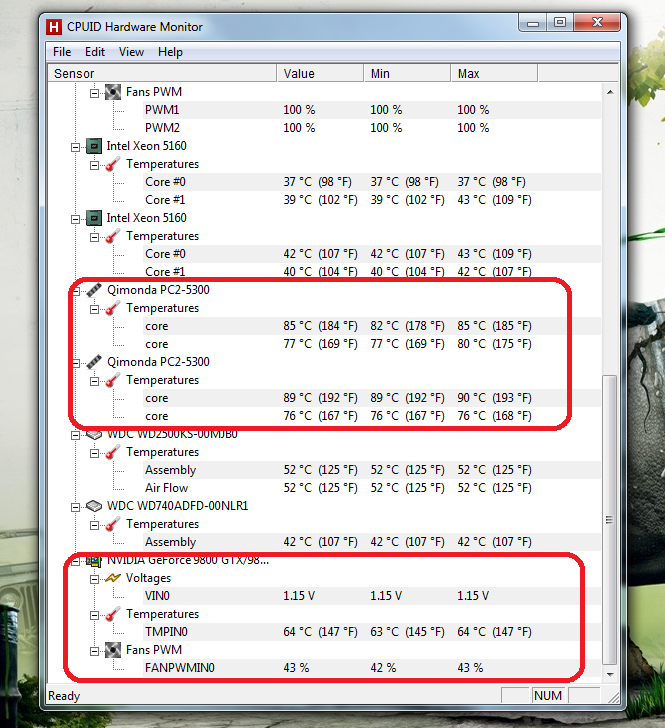Screen dimensions: 665x728
Task: Select the WDC WD740ADFD-00NLR1 label
Action: point(177,506)
